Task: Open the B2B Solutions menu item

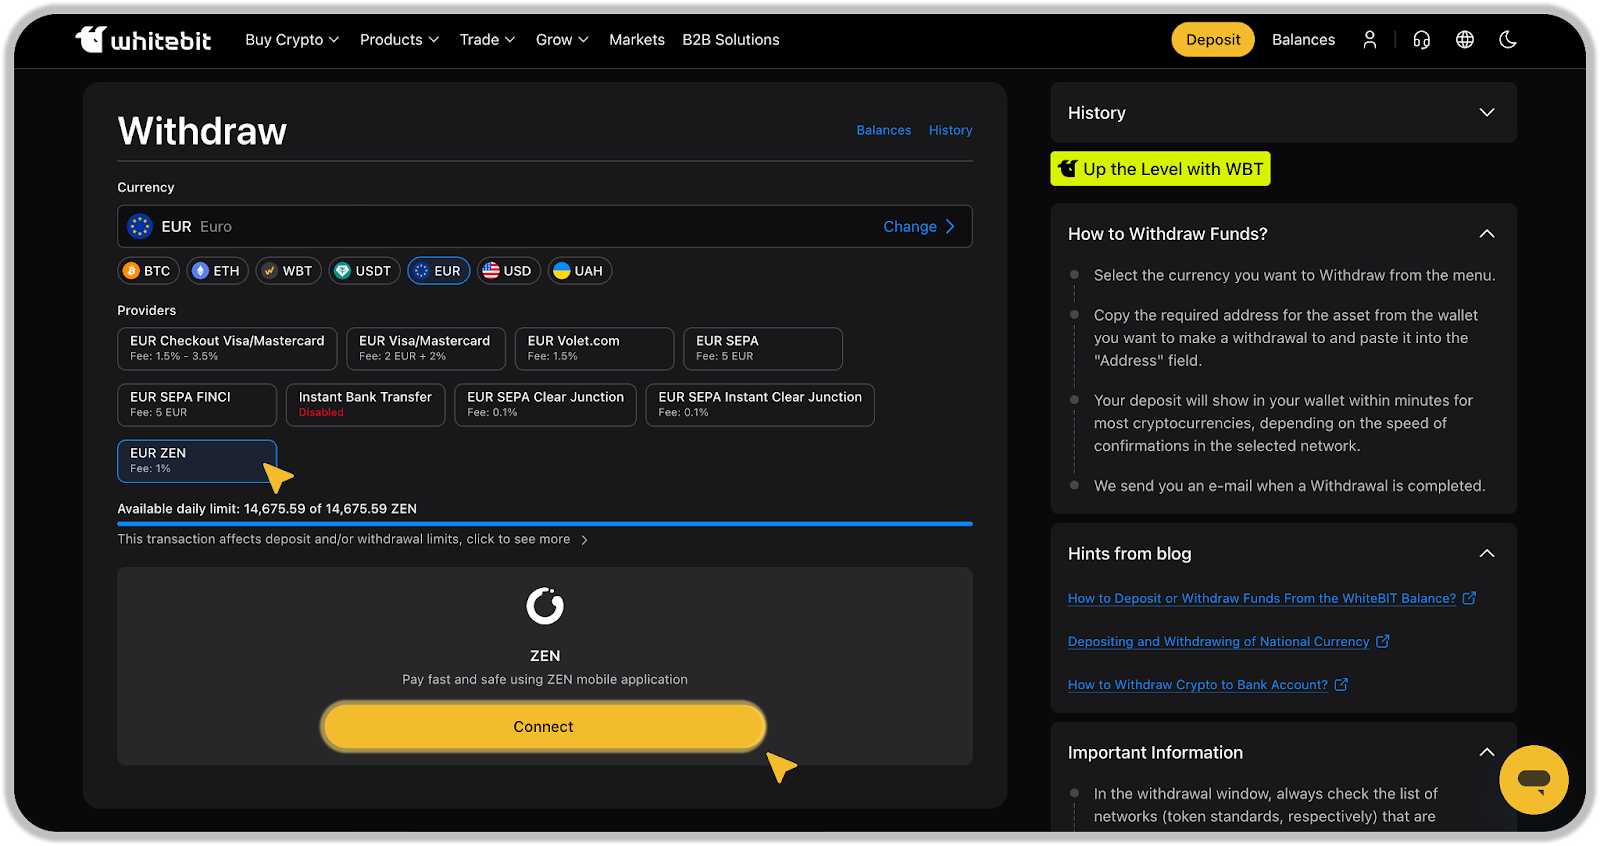Action: point(730,40)
